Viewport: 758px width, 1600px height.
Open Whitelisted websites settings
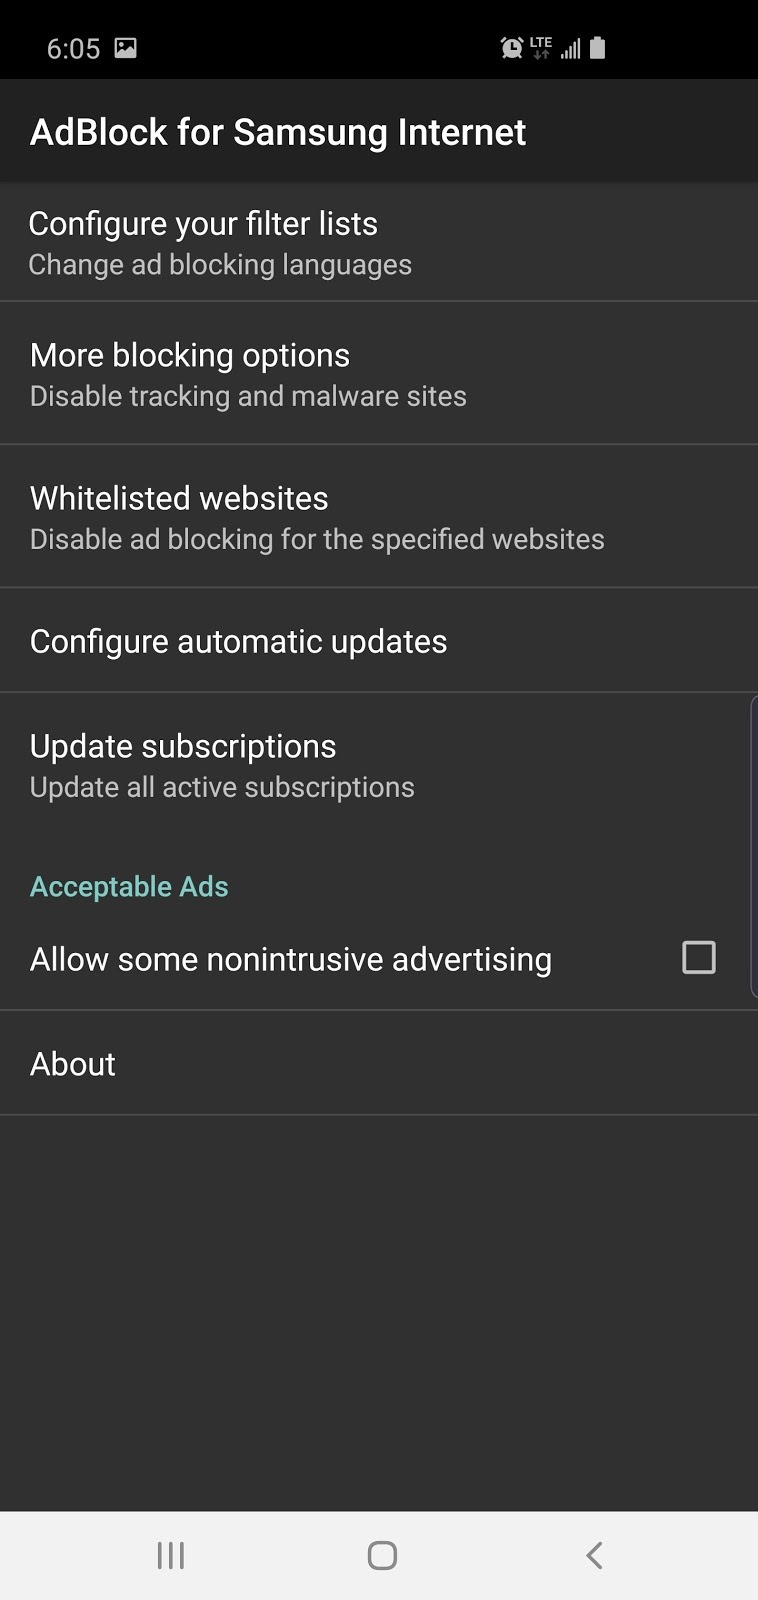click(179, 499)
